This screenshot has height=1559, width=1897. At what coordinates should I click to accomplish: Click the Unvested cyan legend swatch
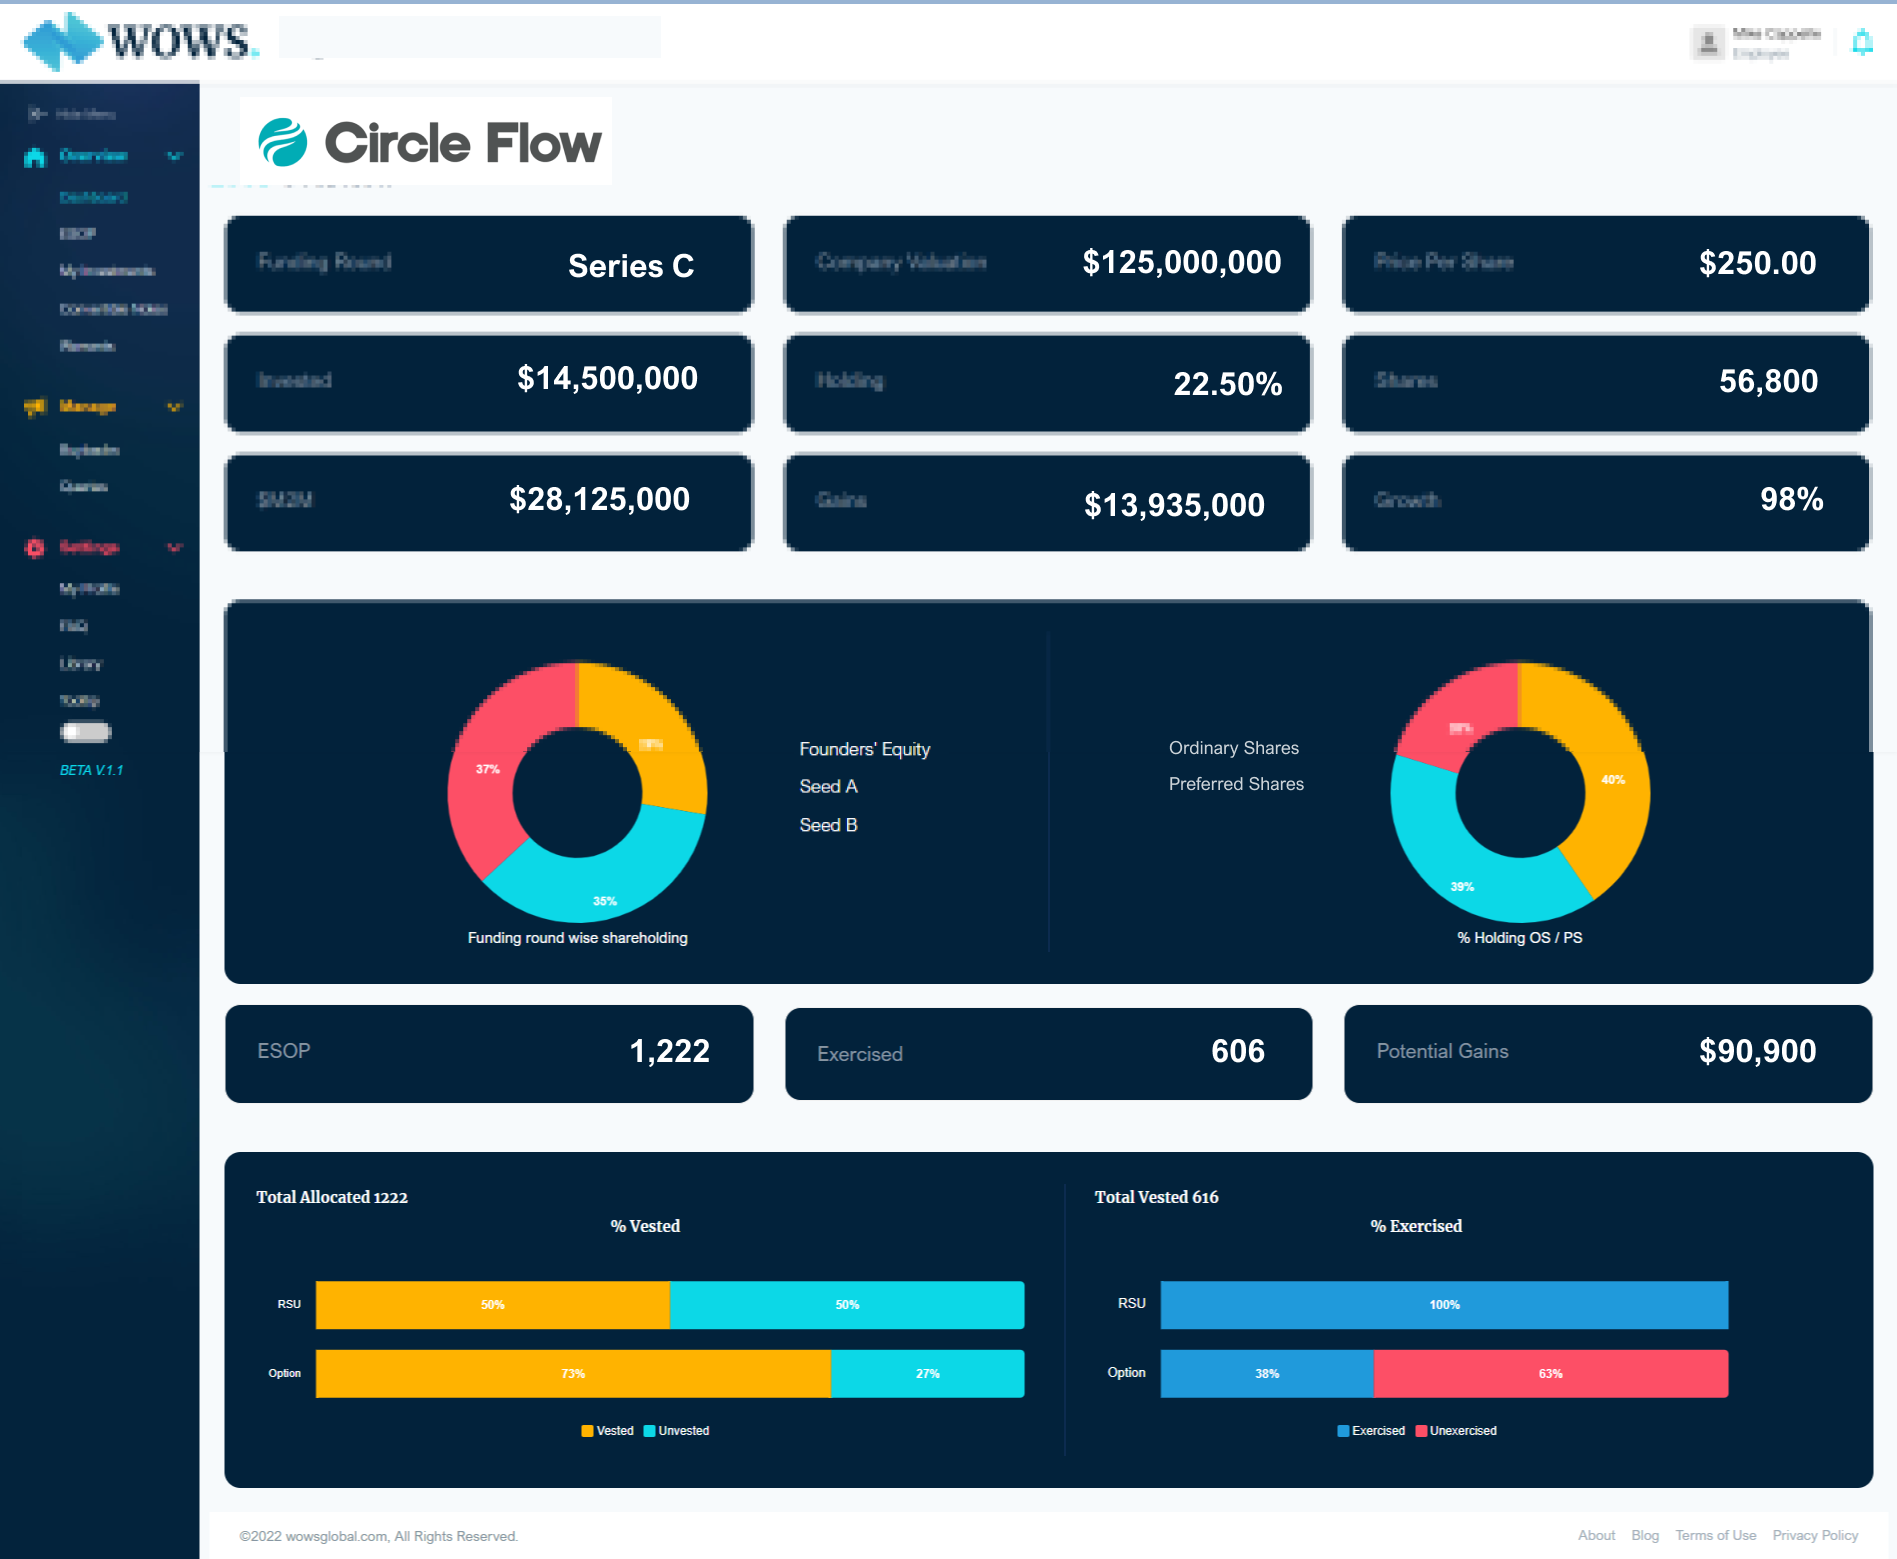tap(649, 1431)
